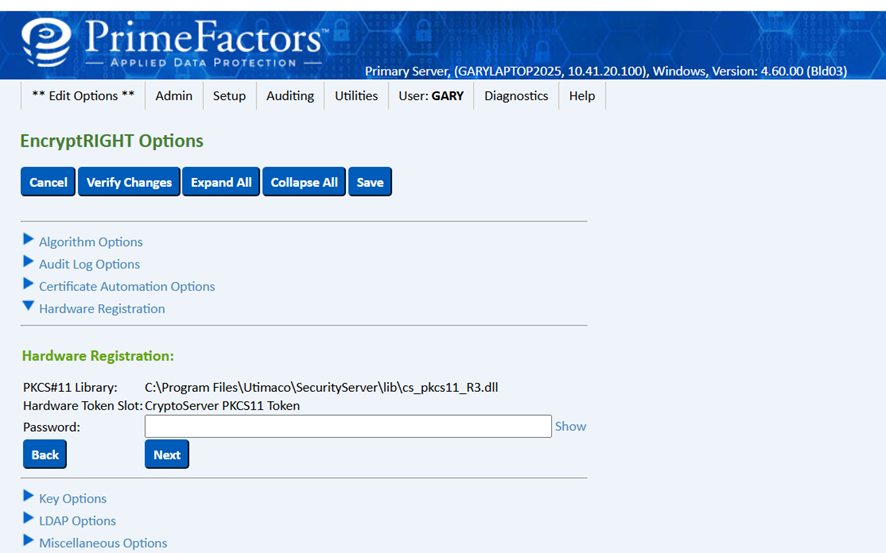886x553 pixels.
Task: Open the User: GARY menu
Action: pyautogui.click(x=431, y=96)
